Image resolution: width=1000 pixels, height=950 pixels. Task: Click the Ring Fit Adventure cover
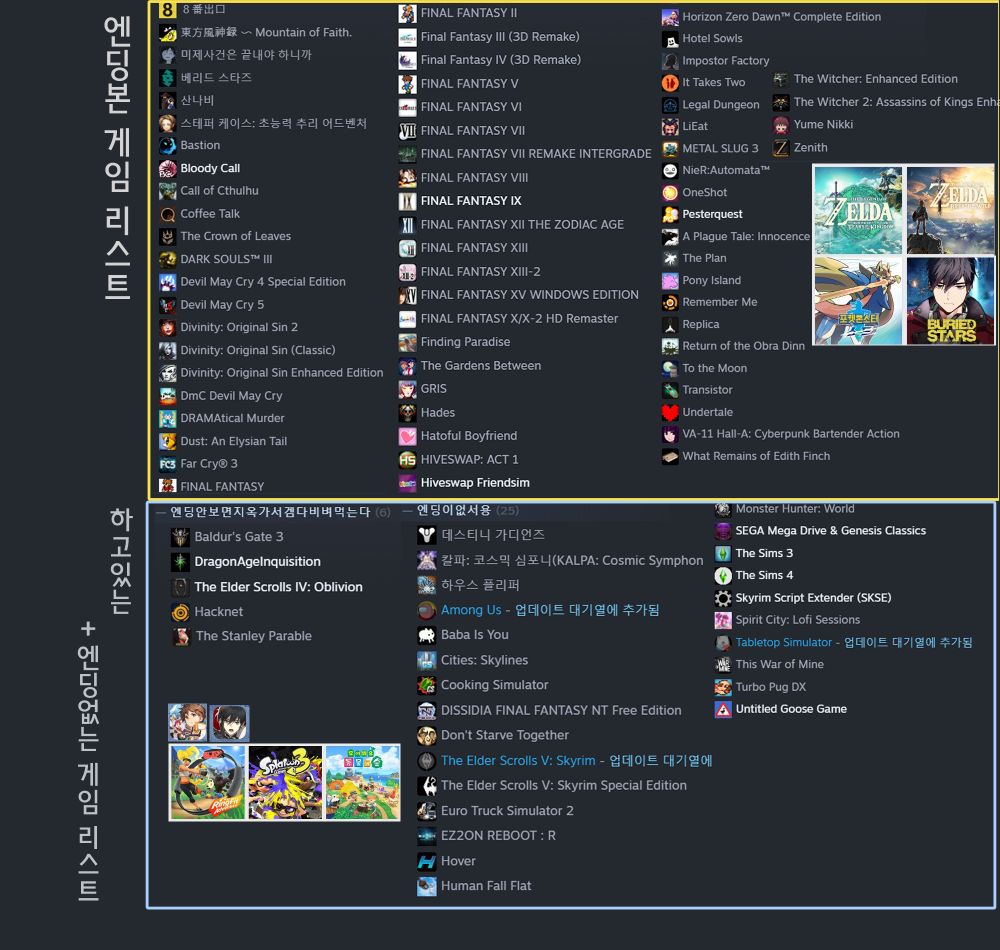208,782
